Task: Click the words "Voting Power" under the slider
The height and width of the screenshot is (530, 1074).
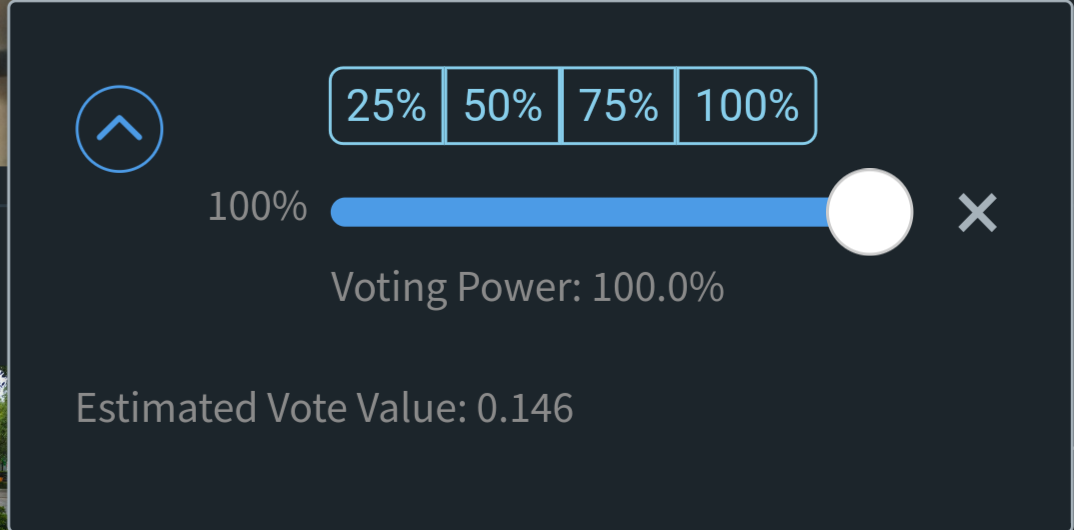Action: (x=455, y=287)
